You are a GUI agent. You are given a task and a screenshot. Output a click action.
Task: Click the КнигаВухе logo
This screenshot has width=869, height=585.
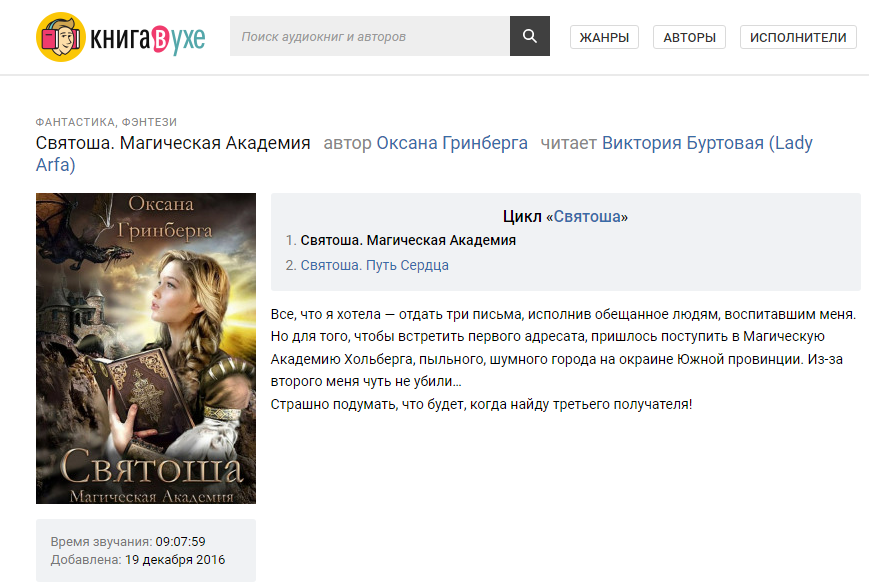pyautogui.click(x=120, y=37)
